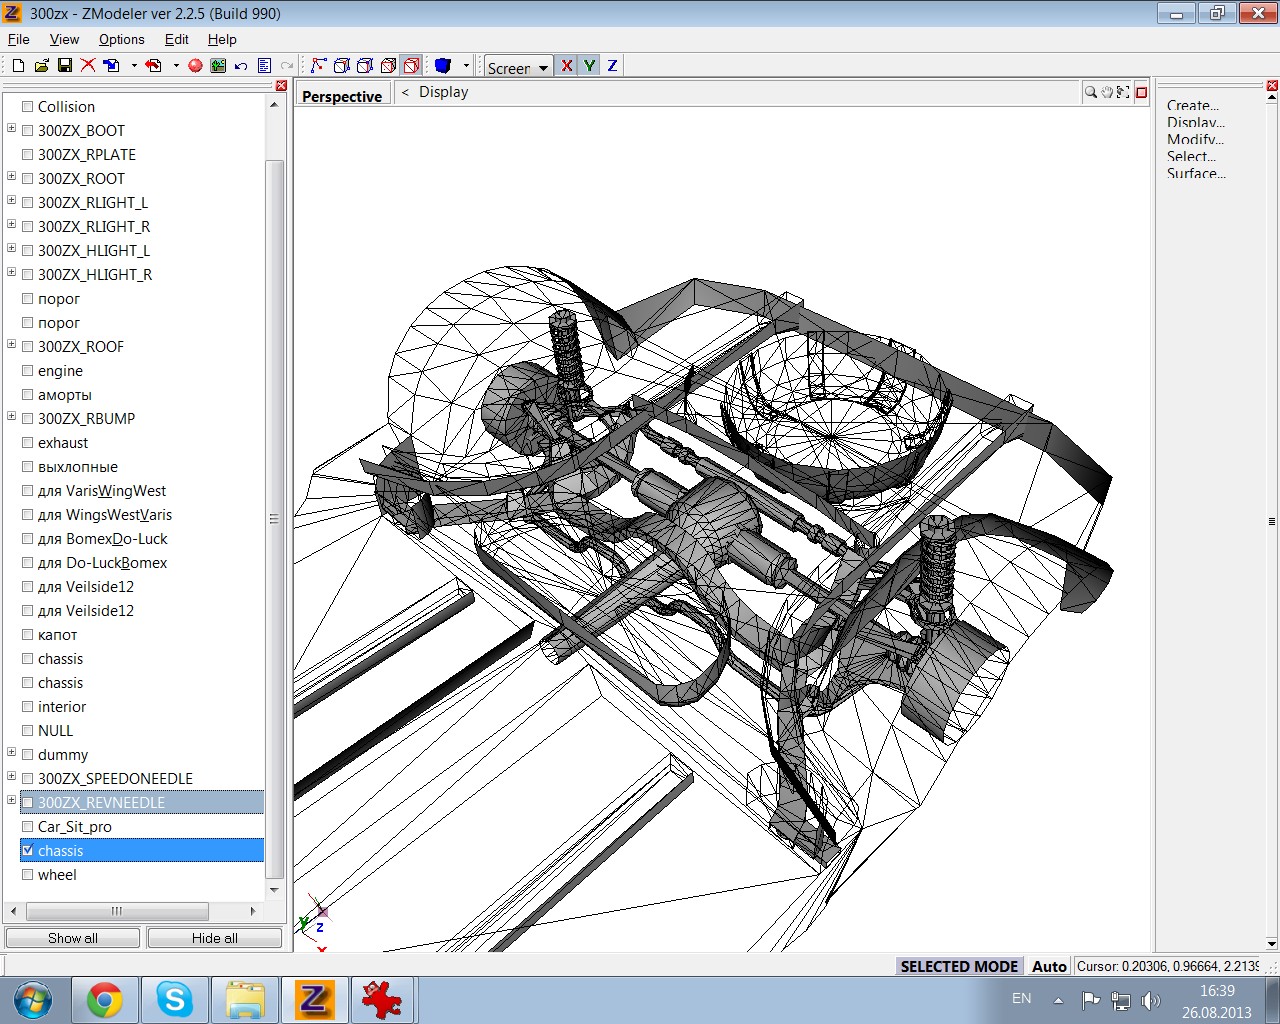Screen dimensions: 1280x1024
Task: Open the Create... command group
Action: [1193, 105]
